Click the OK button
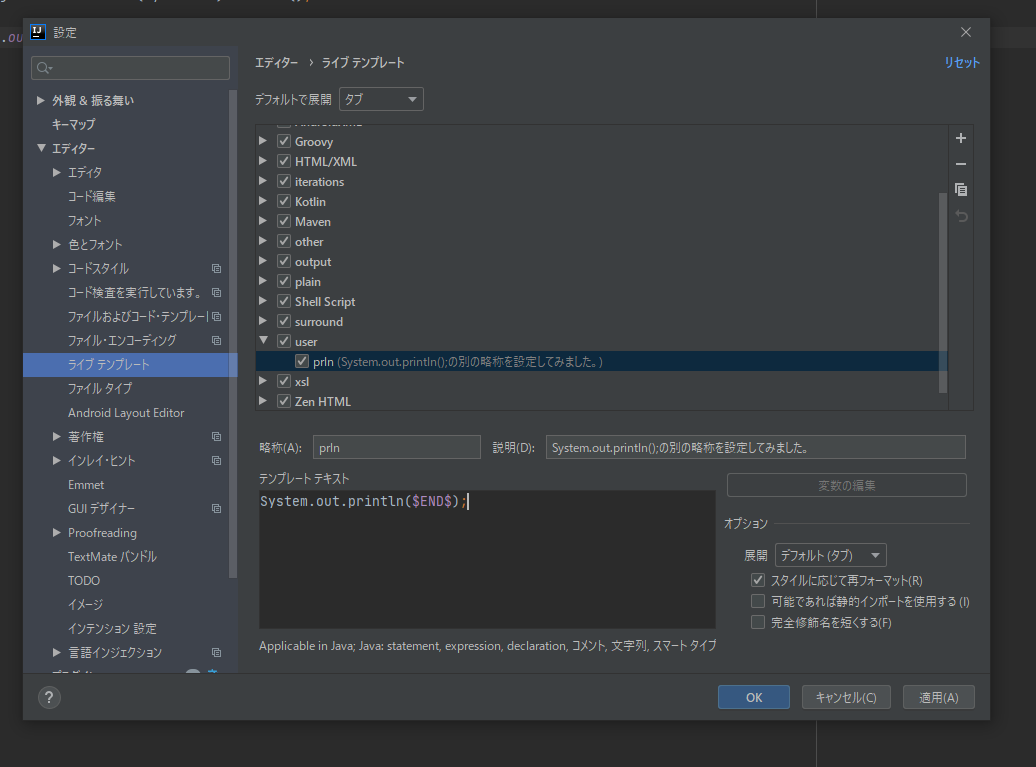 coord(754,697)
